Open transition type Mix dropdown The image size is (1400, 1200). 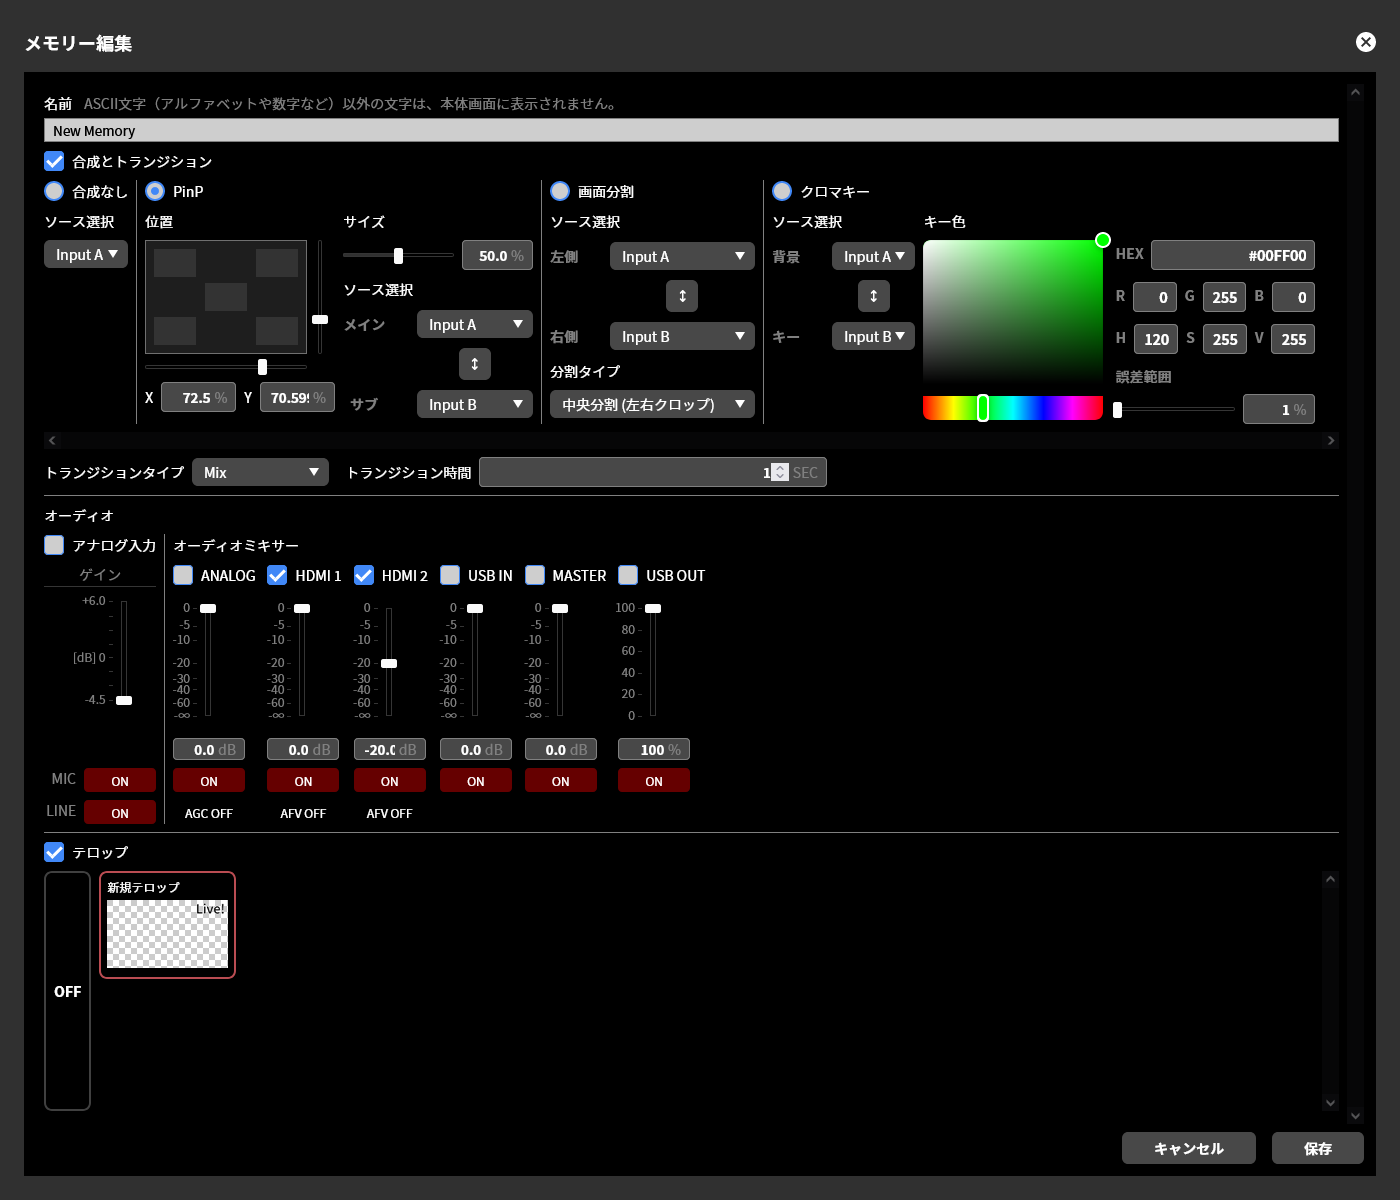(260, 472)
